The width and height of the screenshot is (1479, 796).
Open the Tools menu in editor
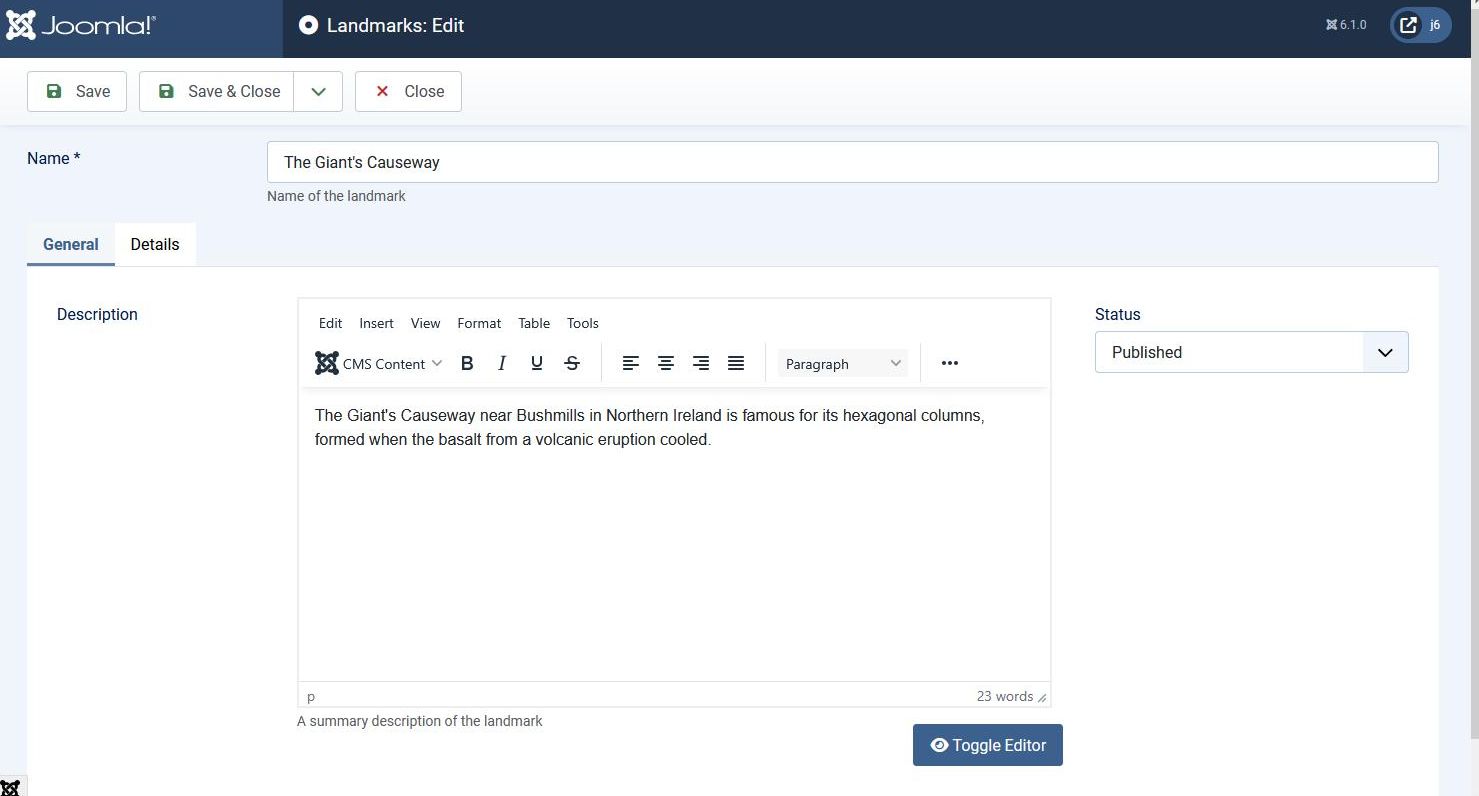582,323
